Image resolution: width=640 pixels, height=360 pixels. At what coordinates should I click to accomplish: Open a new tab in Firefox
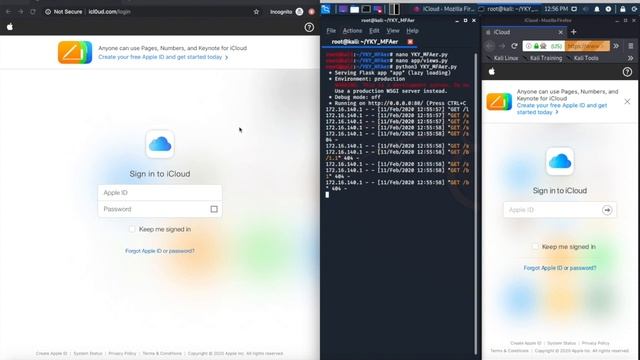(x=573, y=32)
